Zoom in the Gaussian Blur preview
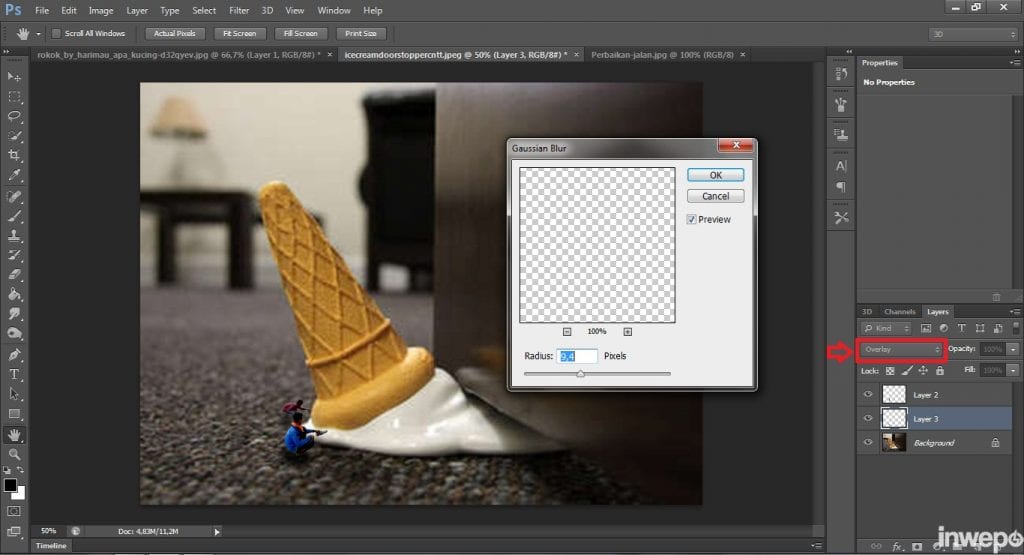The width and height of the screenshot is (1024, 555). [628, 331]
